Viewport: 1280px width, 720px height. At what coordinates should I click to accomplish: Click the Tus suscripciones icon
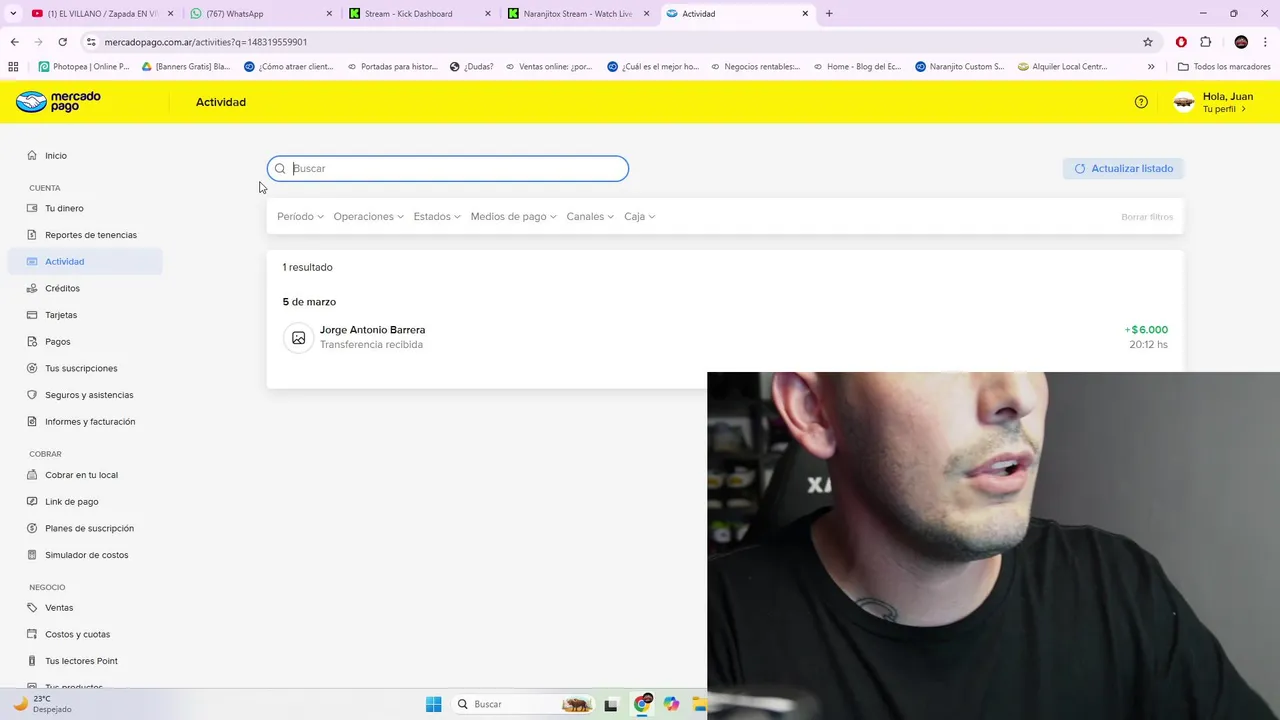[33, 368]
